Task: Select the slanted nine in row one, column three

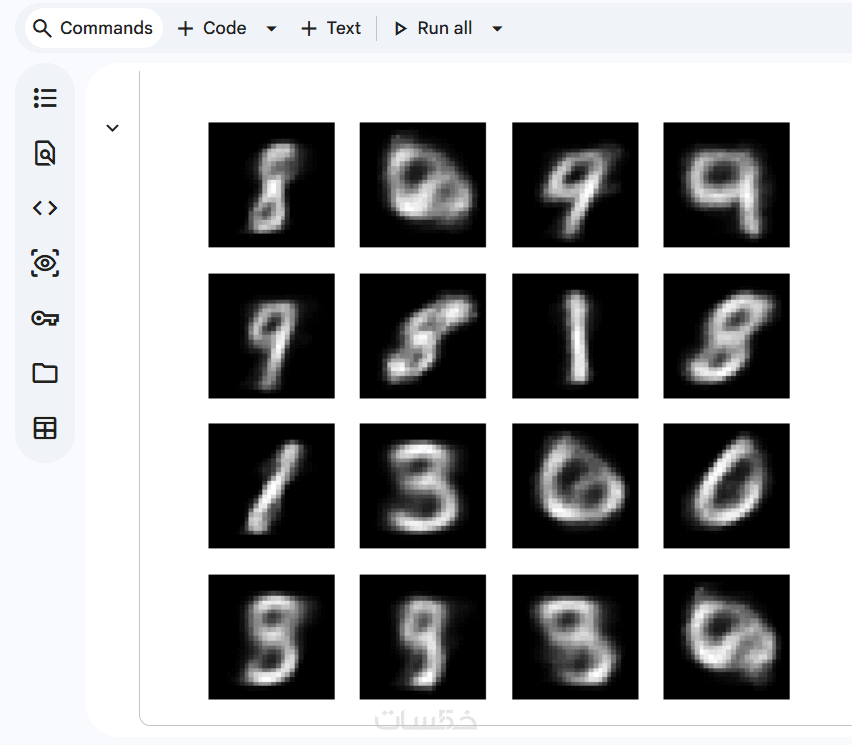Action: pyautogui.click(x=575, y=185)
